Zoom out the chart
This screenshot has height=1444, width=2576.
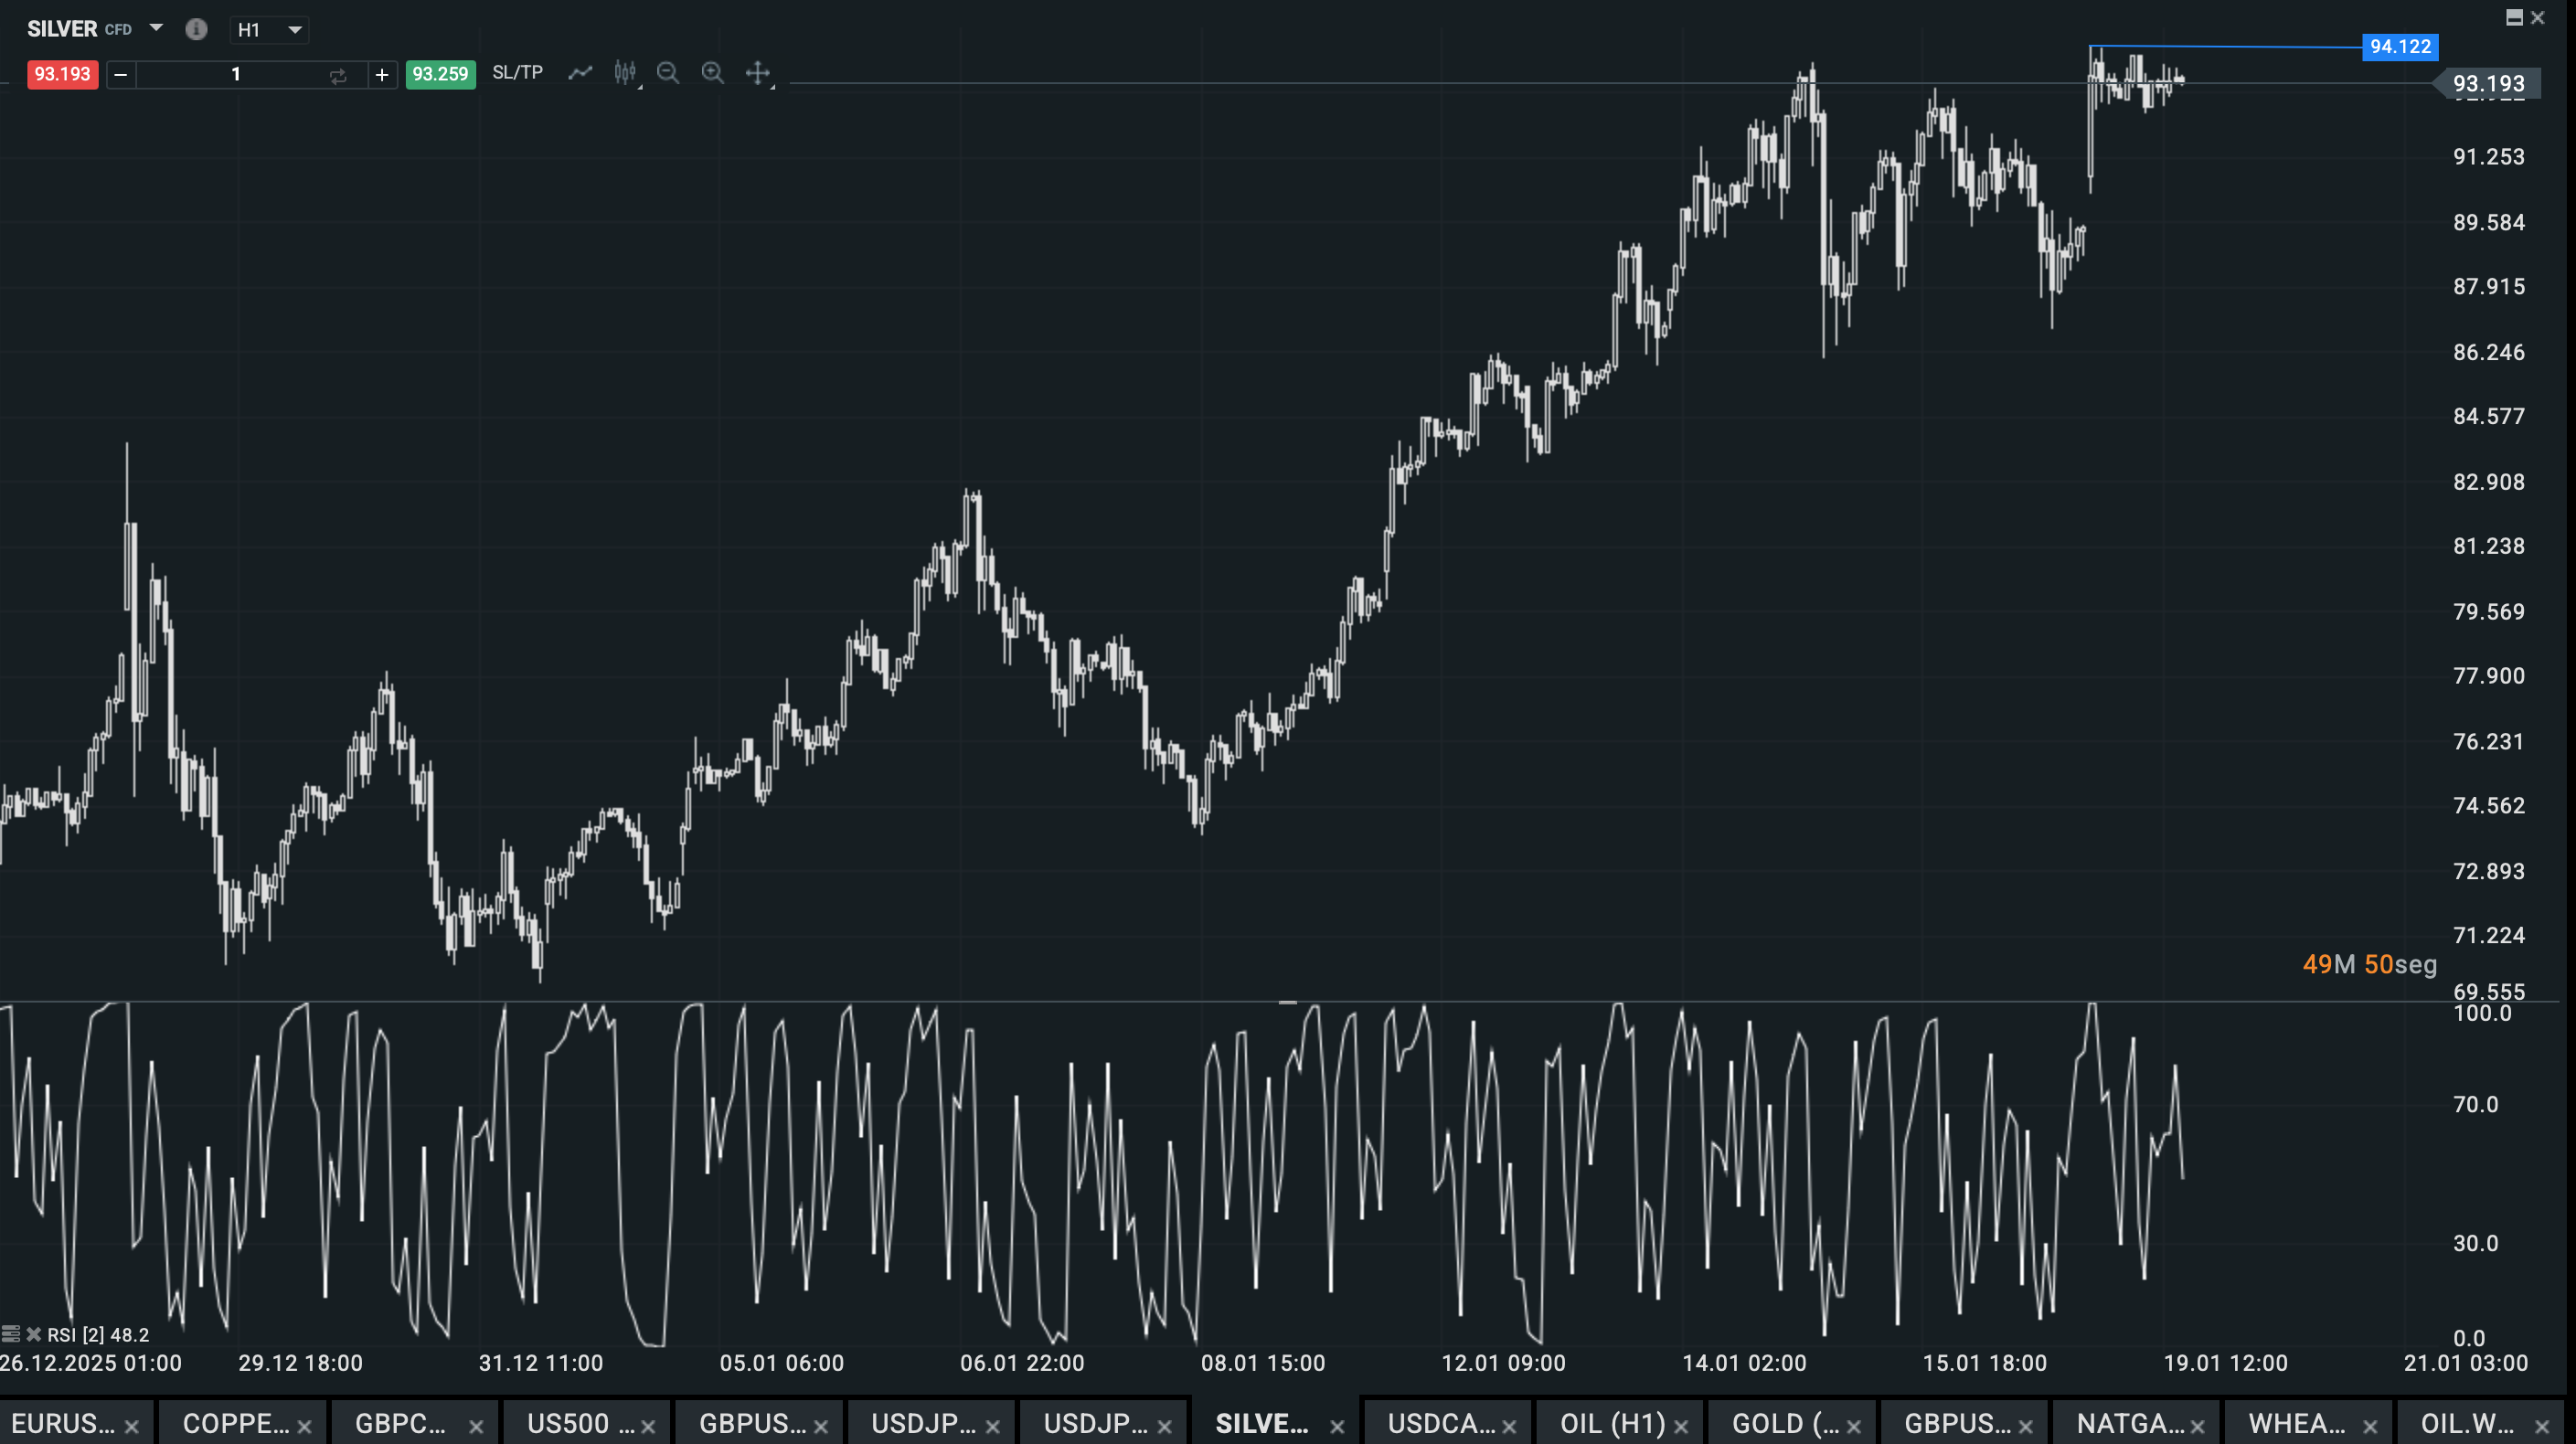pyautogui.click(x=668, y=73)
